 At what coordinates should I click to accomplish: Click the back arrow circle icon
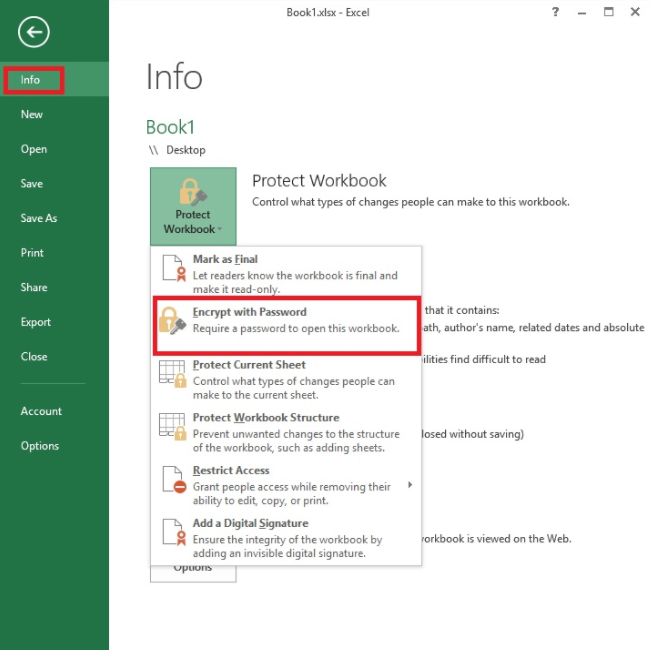33,33
